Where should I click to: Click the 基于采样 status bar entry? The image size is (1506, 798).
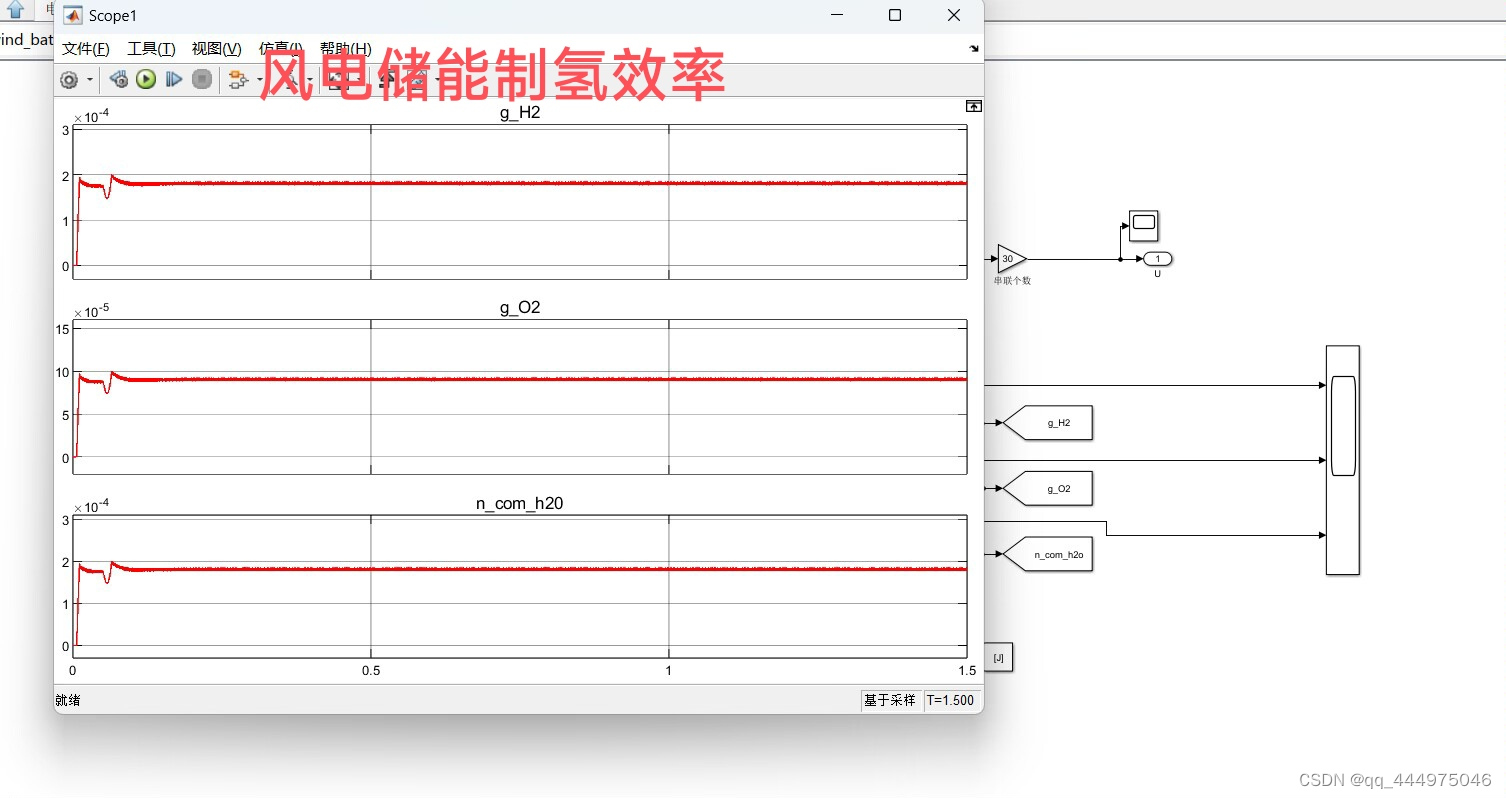[890, 700]
